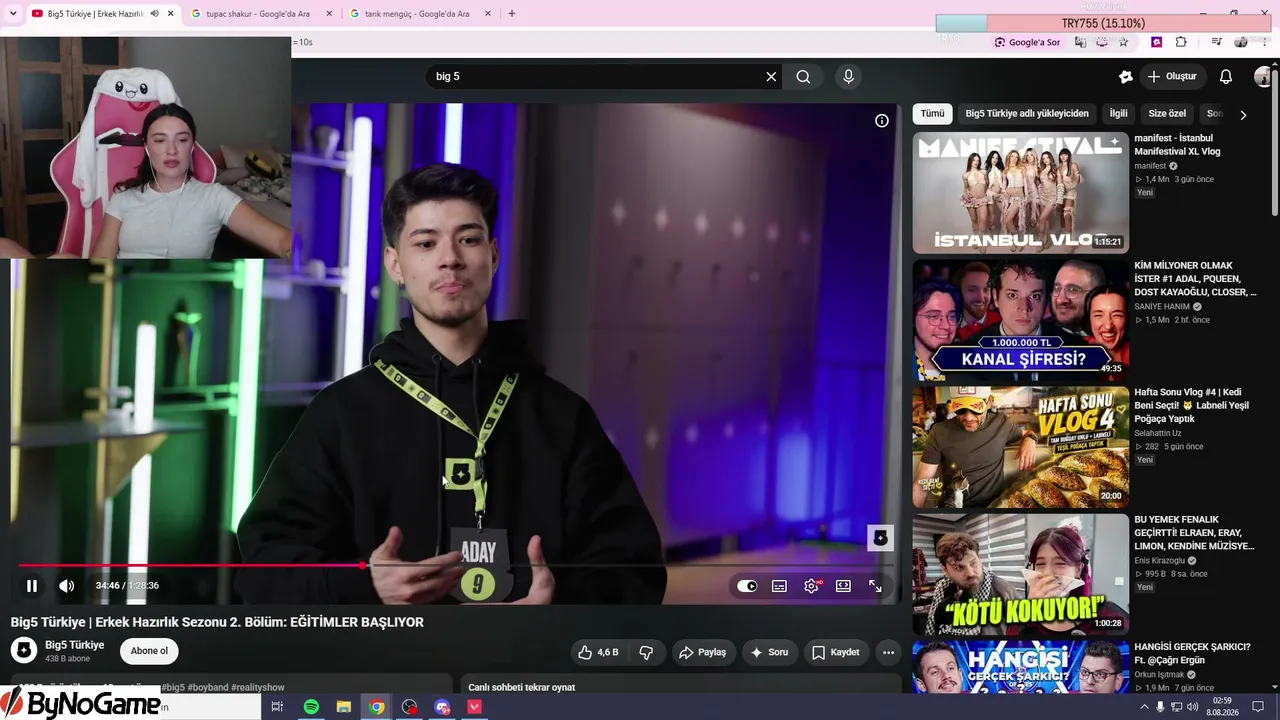Switch to the 'tank mengüç' browser tab
The width and height of the screenshot is (1280, 720).
click(417, 14)
